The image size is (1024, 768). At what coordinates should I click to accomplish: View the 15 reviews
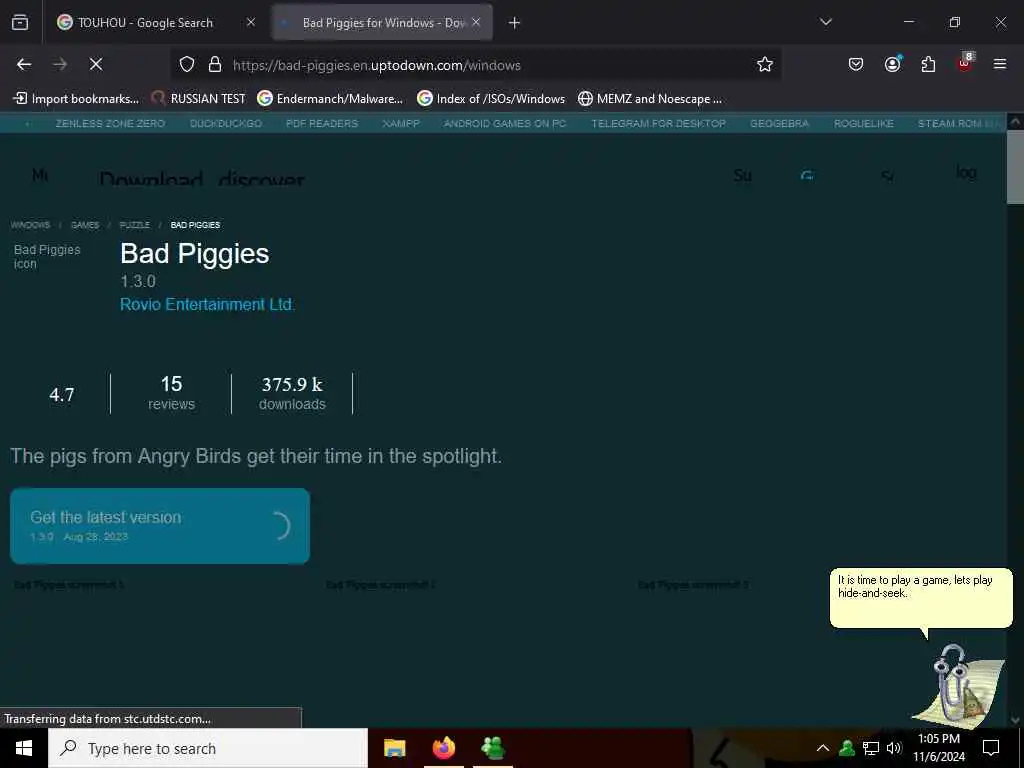click(171, 392)
